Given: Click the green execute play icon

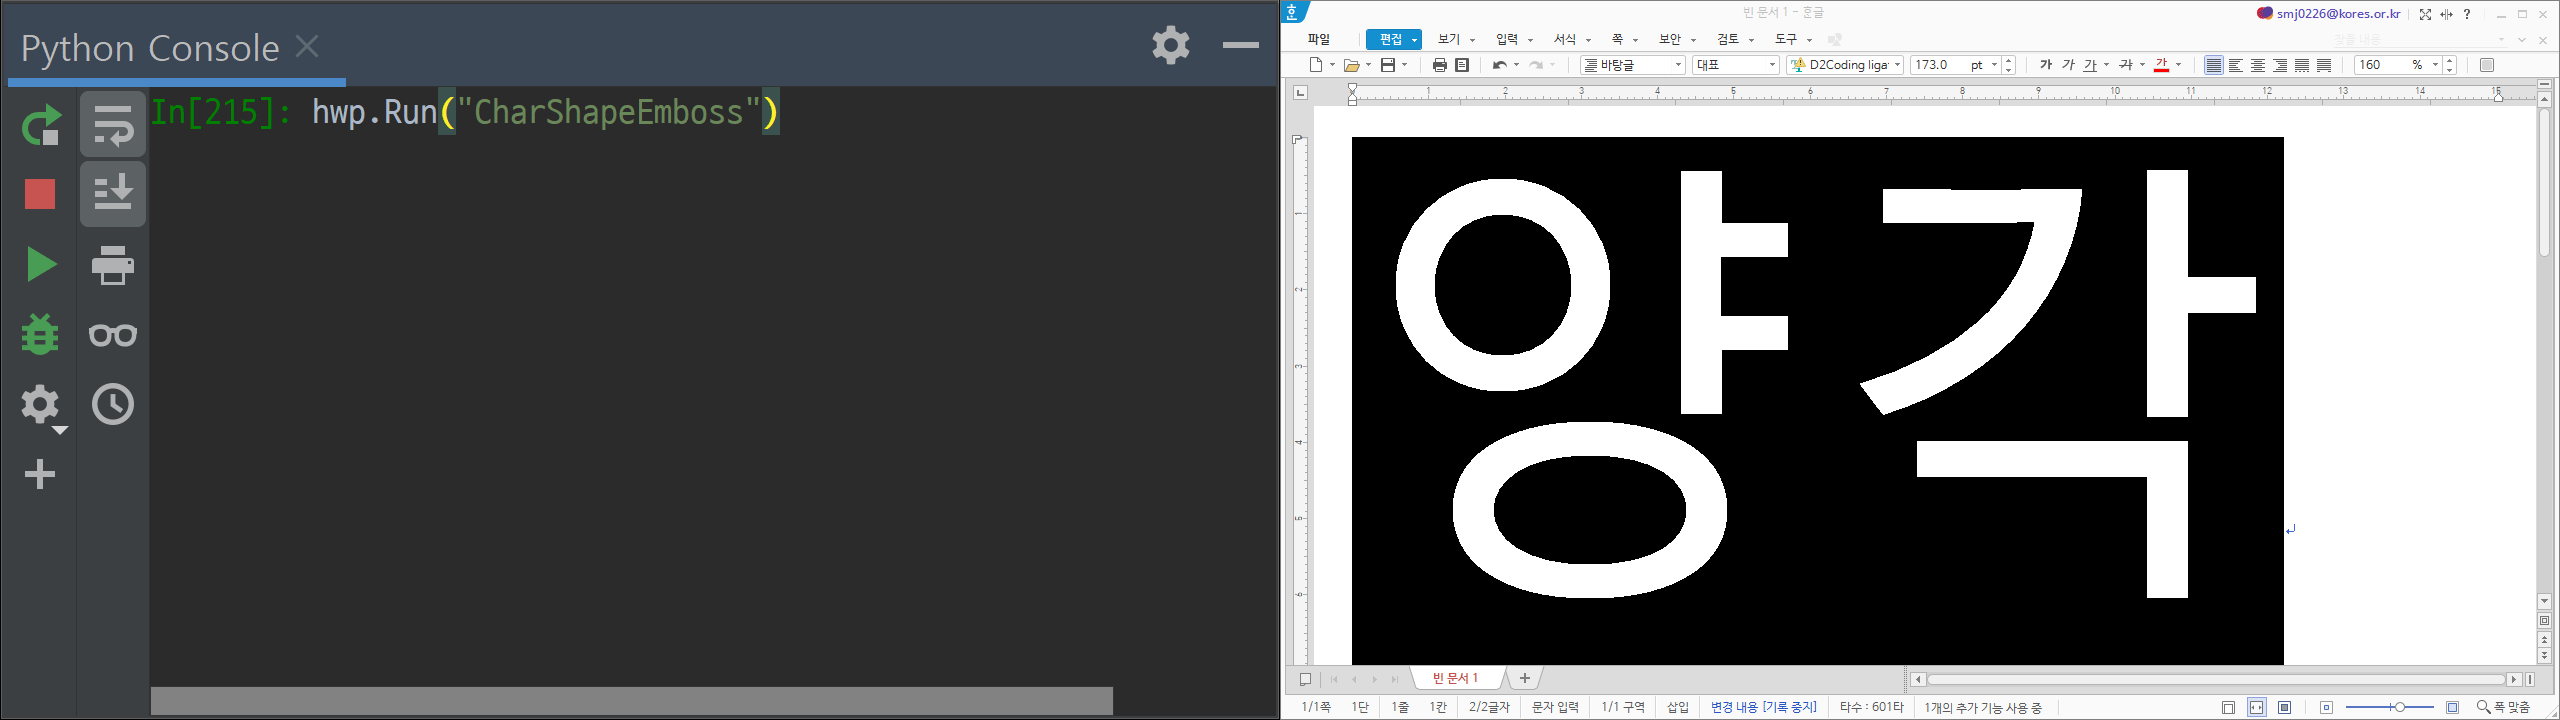Looking at the screenshot, I should (x=40, y=264).
